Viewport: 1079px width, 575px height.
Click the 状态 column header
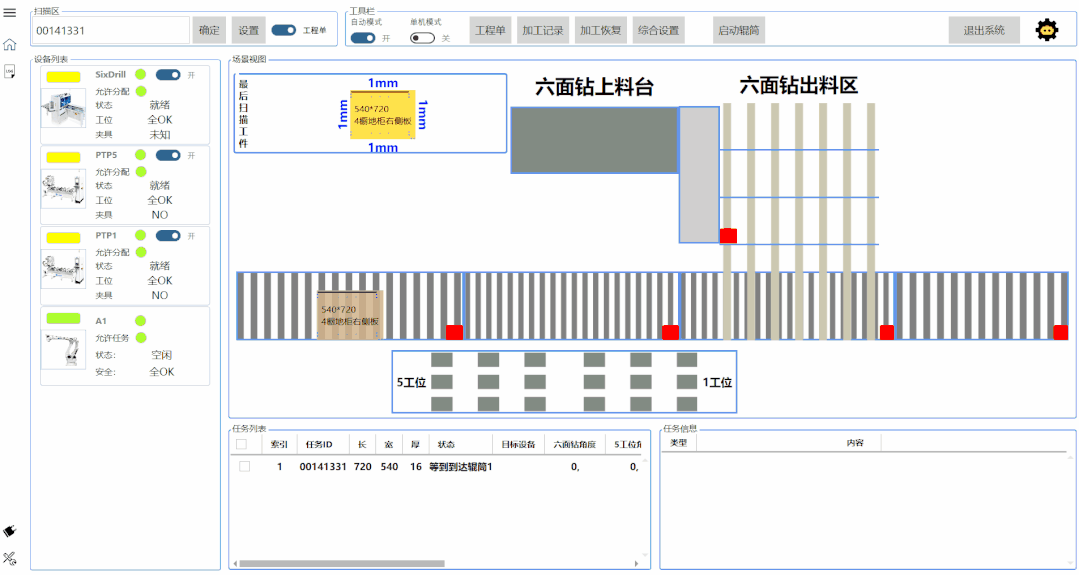coord(447,444)
